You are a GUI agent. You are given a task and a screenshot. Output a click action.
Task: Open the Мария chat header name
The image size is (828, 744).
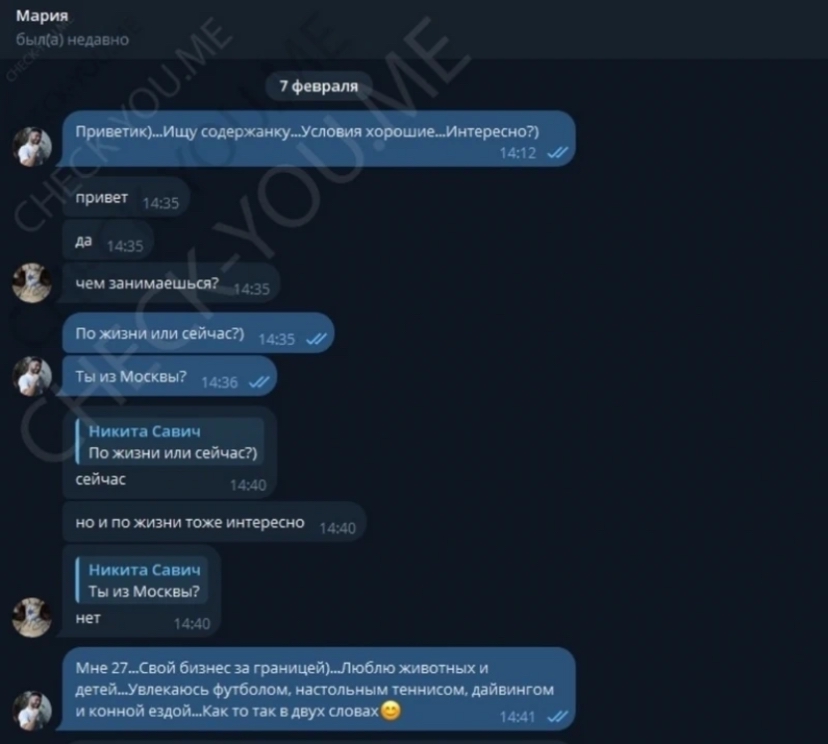[42, 16]
